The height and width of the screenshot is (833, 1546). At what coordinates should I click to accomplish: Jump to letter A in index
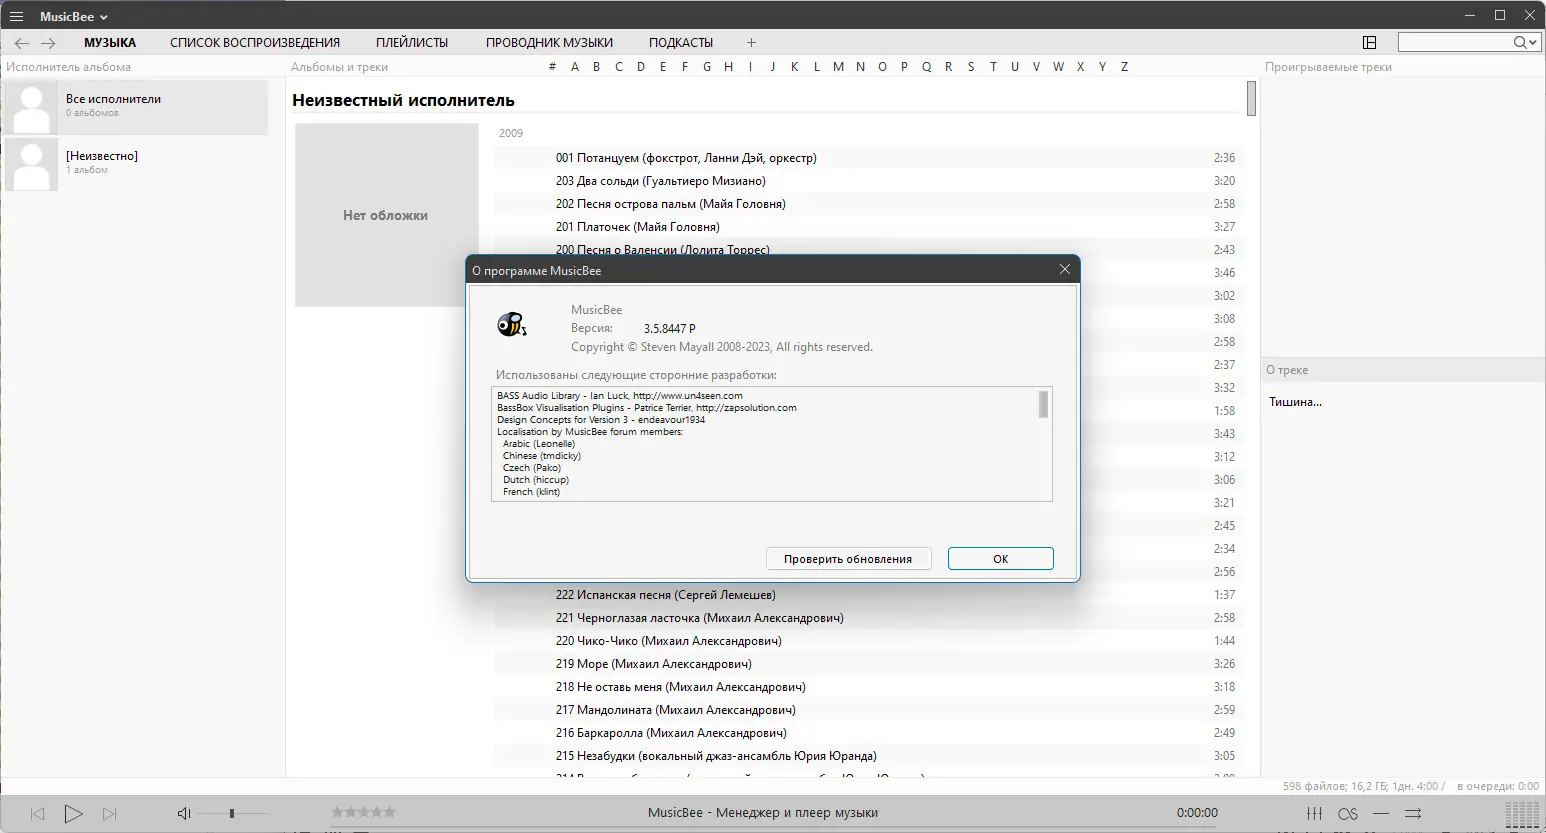tap(575, 67)
